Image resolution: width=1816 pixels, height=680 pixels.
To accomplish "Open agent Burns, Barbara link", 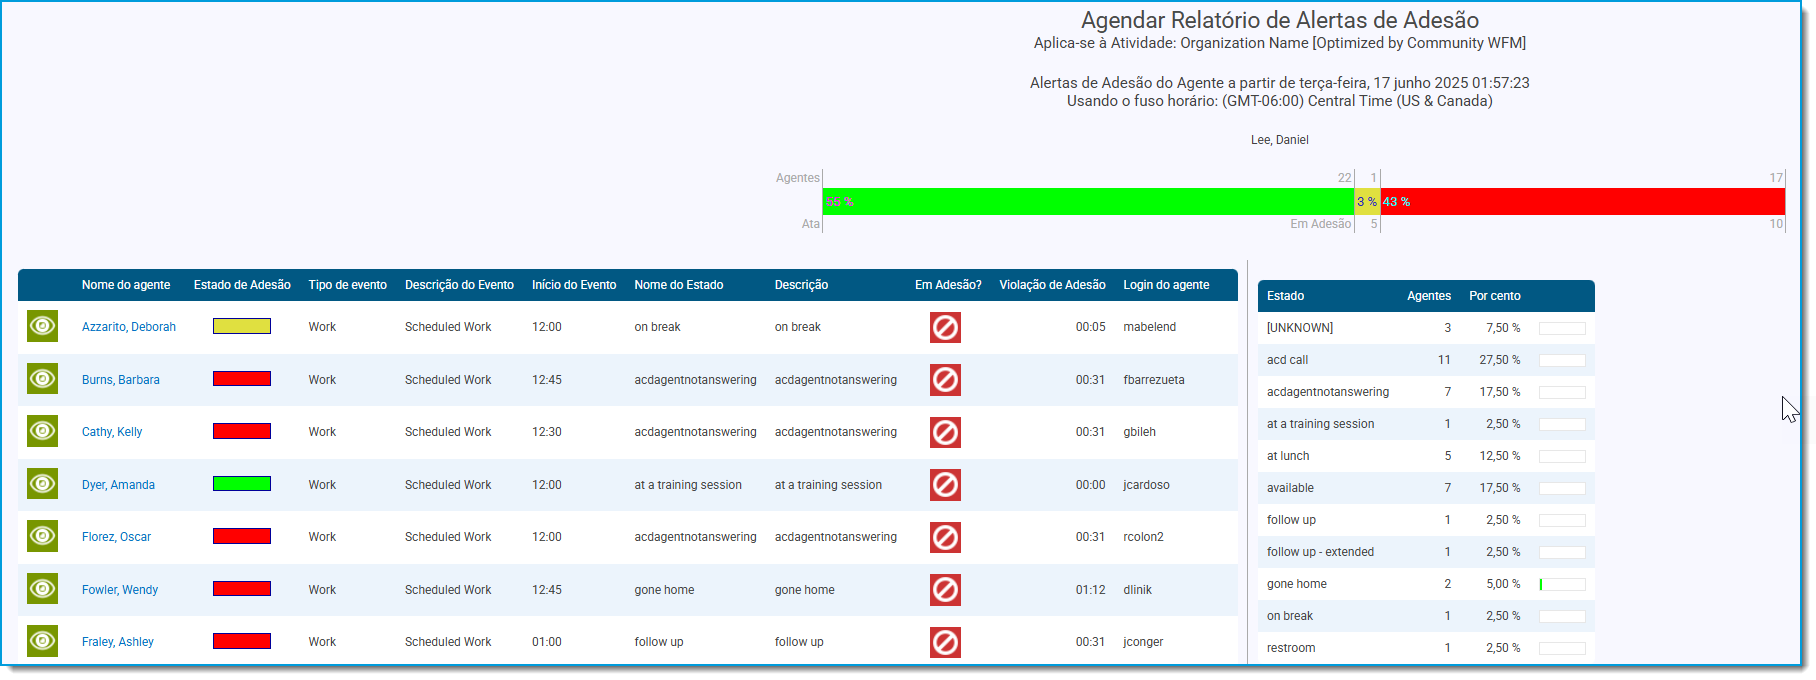I will (x=121, y=380).
